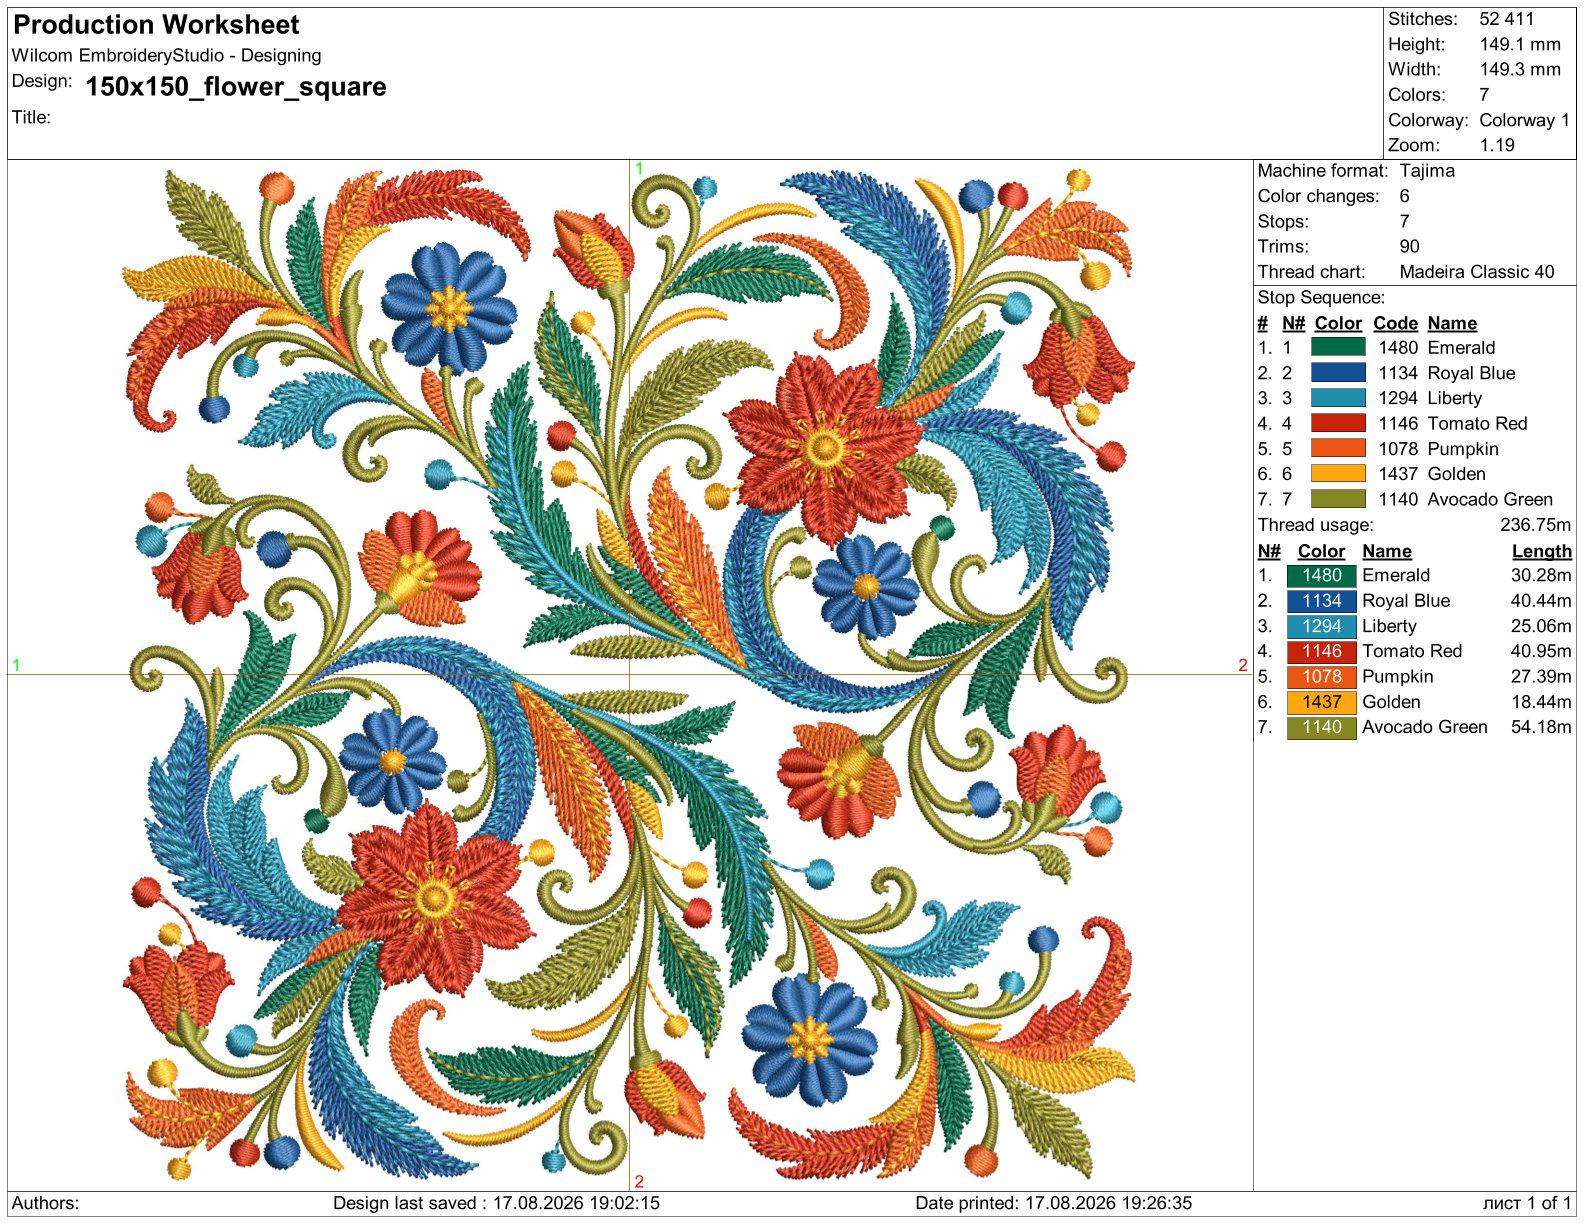
Task: Click the Stitches value "52 411"
Action: (1507, 19)
